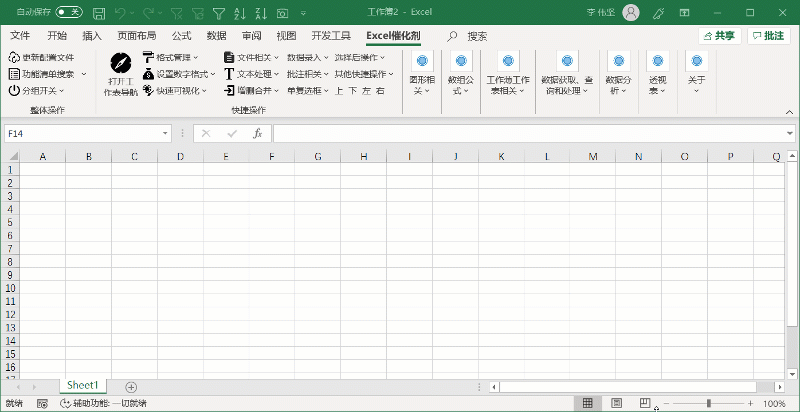Expand the 格式管理 dropdown
This screenshot has width=800, height=412.
pos(196,58)
